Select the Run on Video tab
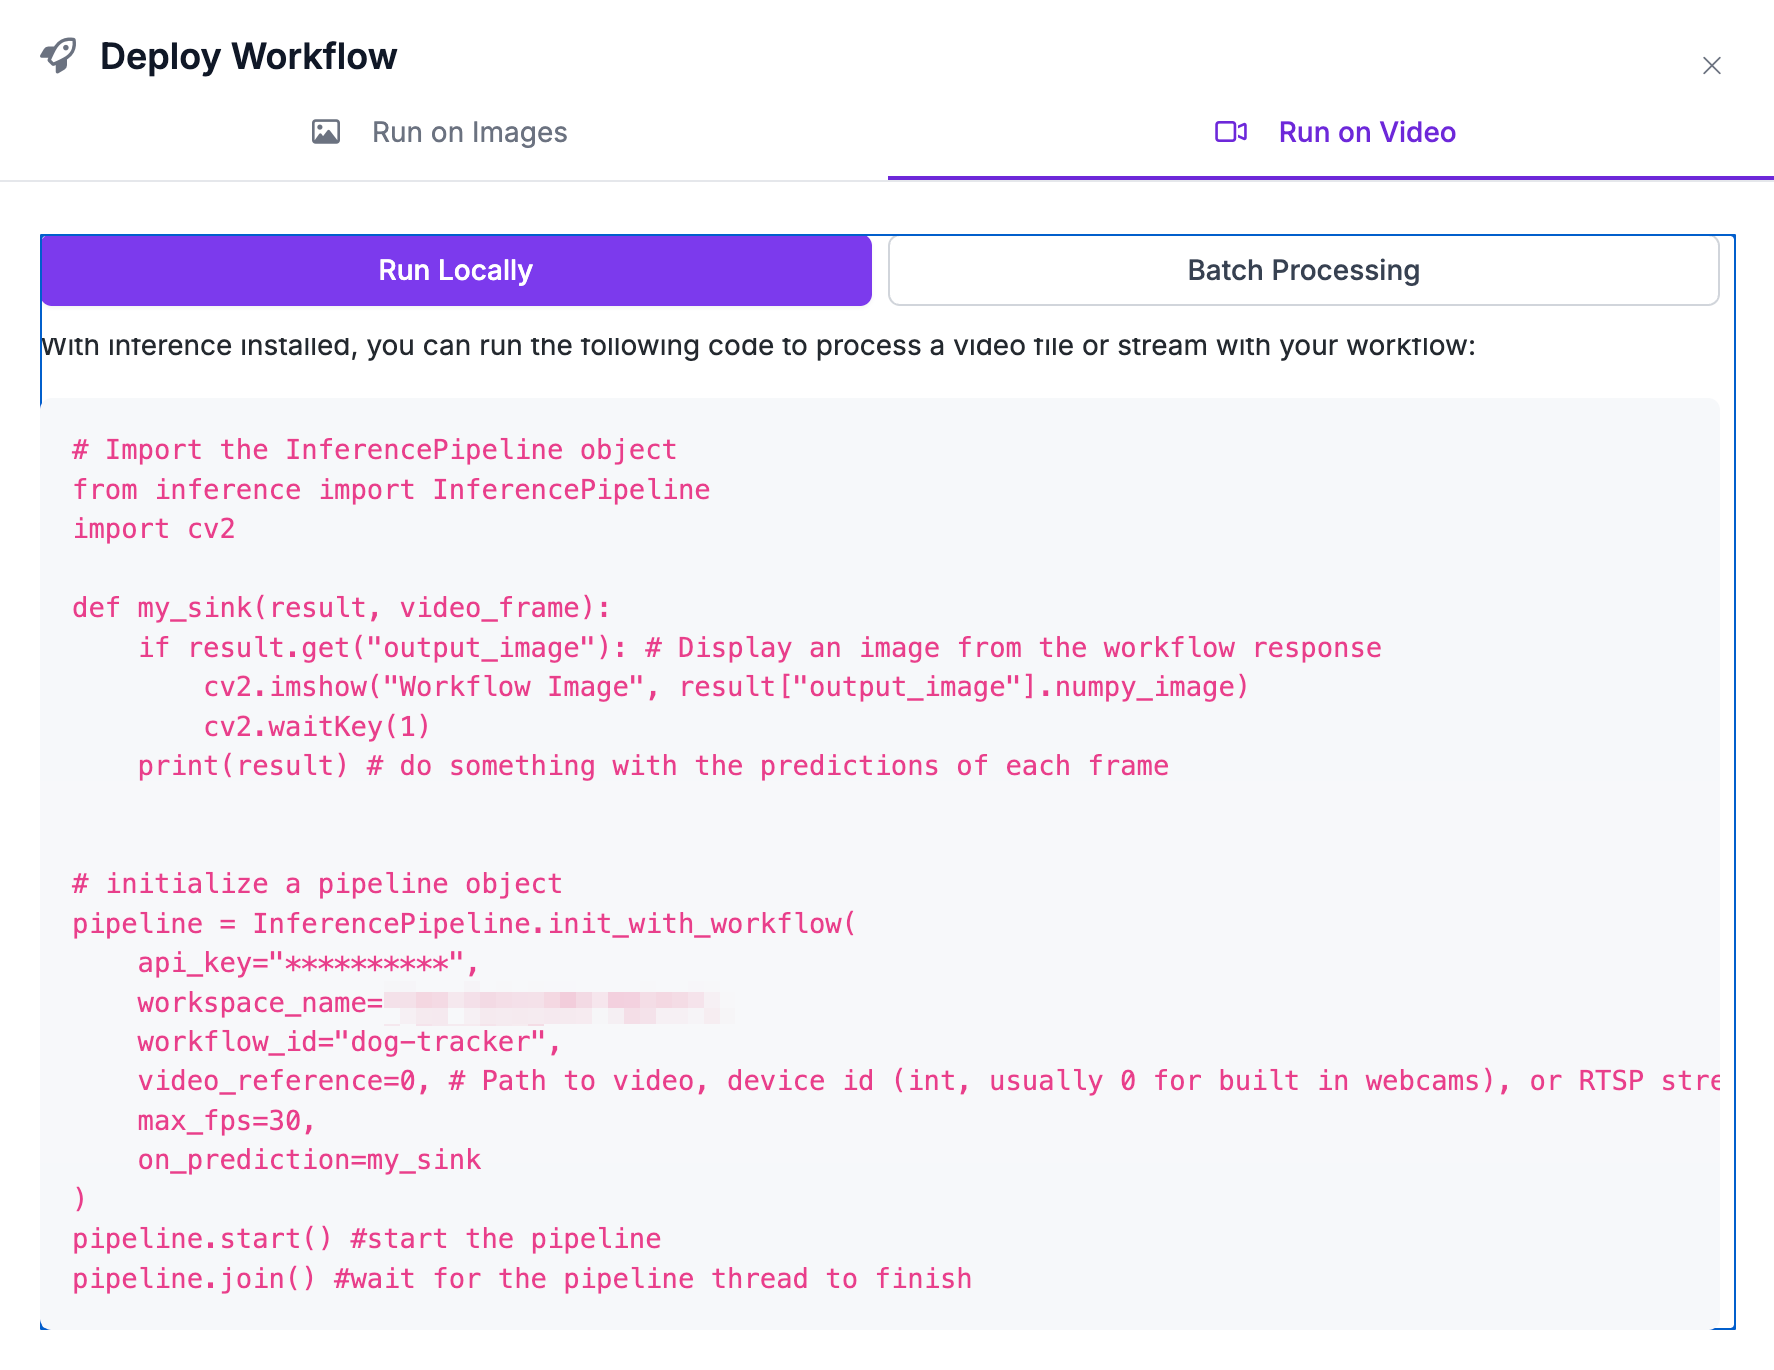The height and width of the screenshot is (1370, 1774). point(1331,132)
